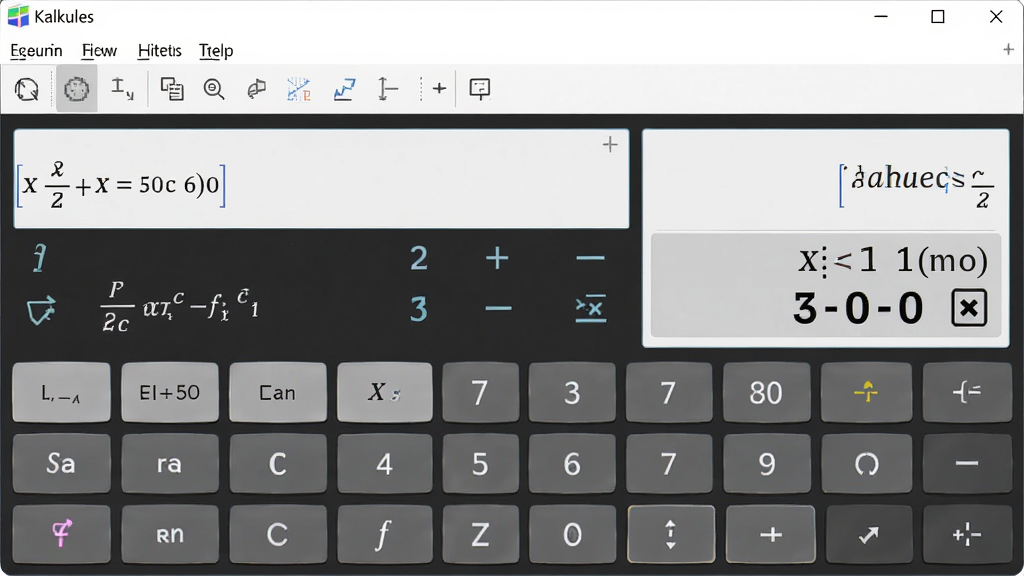Click the copy pages toolbar icon

(x=172, y=89)
